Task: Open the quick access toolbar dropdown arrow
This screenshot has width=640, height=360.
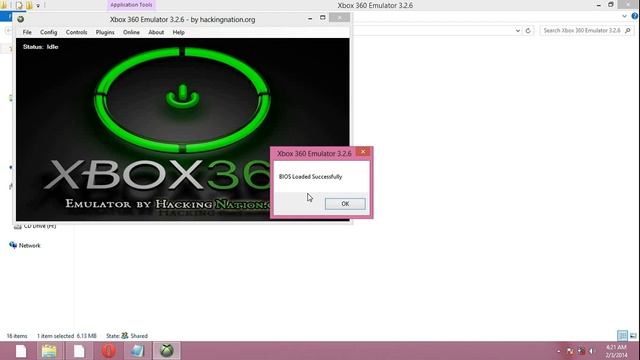Action: click(38, 6)
